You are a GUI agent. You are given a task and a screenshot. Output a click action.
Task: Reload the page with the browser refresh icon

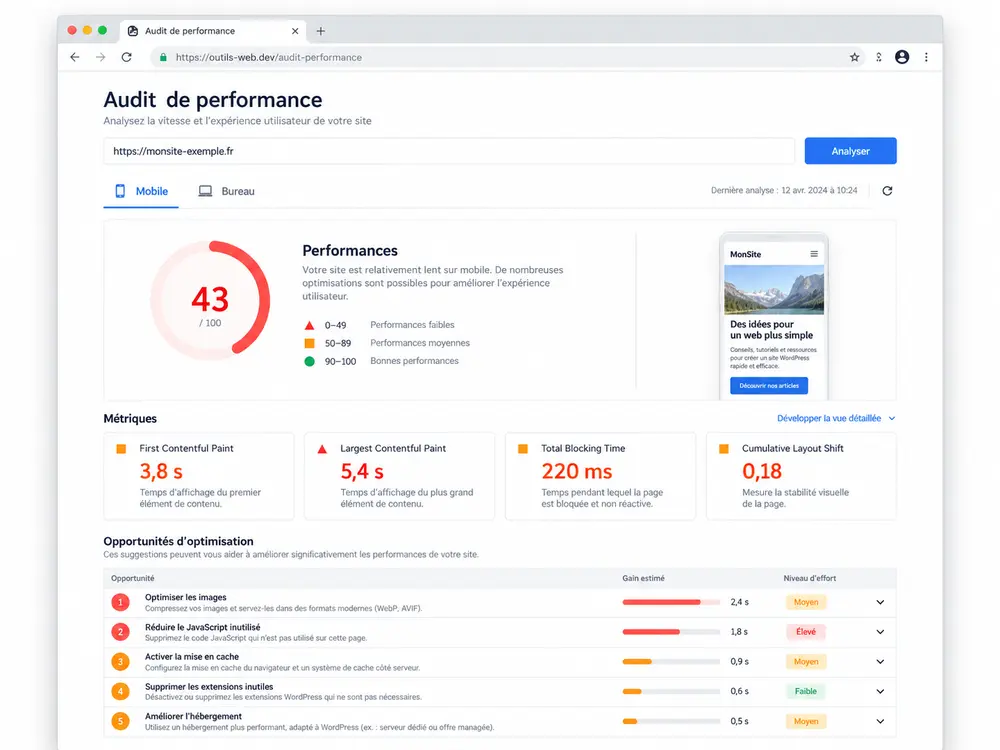[127, 57]
